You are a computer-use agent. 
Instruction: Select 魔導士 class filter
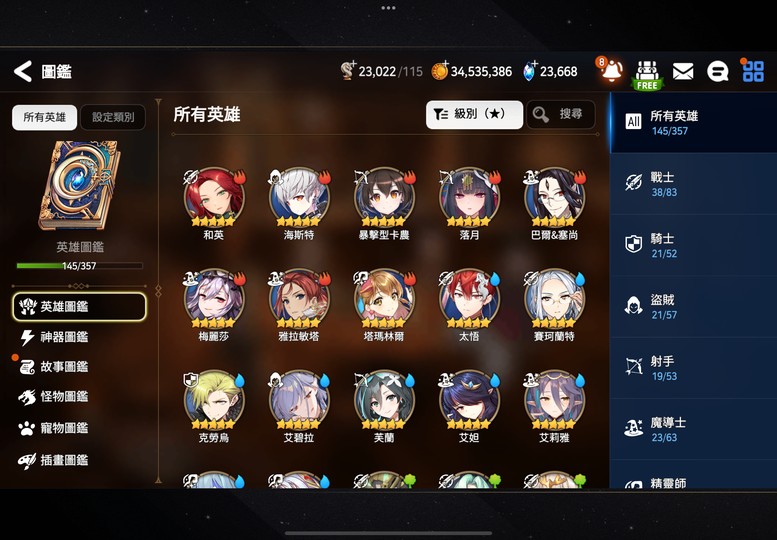pyautogui.click(x=693, y=429)
